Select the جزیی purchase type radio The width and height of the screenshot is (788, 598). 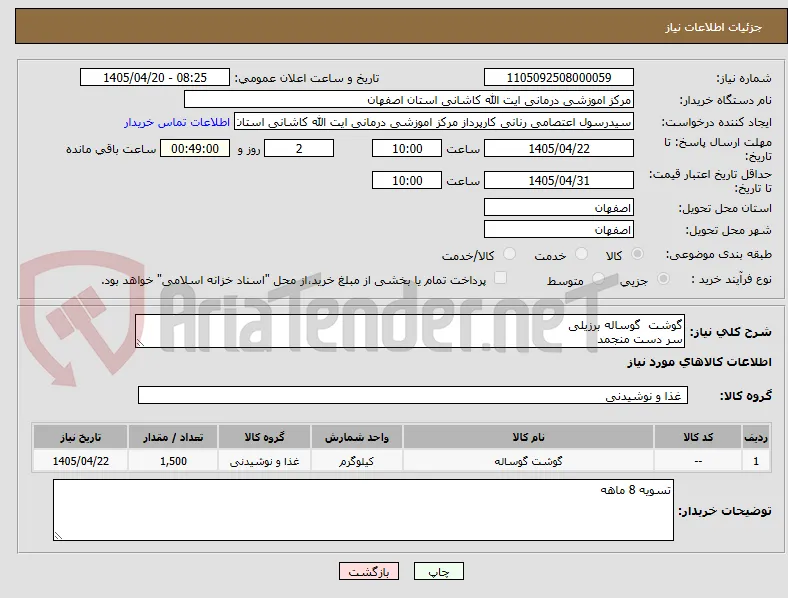(663, 278)
